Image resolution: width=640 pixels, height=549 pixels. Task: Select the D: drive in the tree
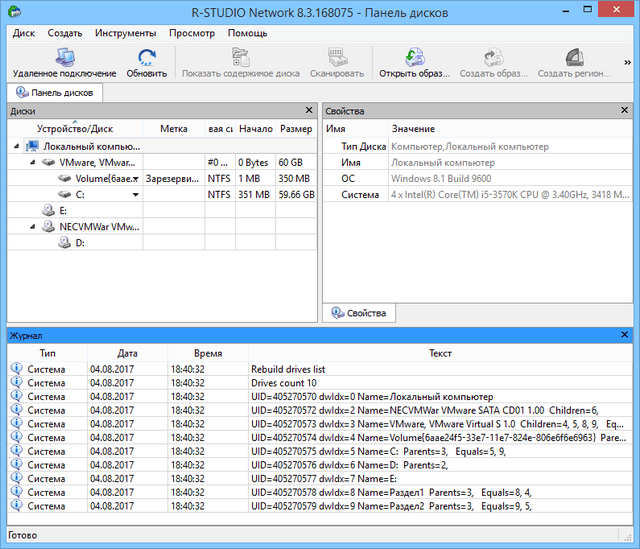point(79,243)
